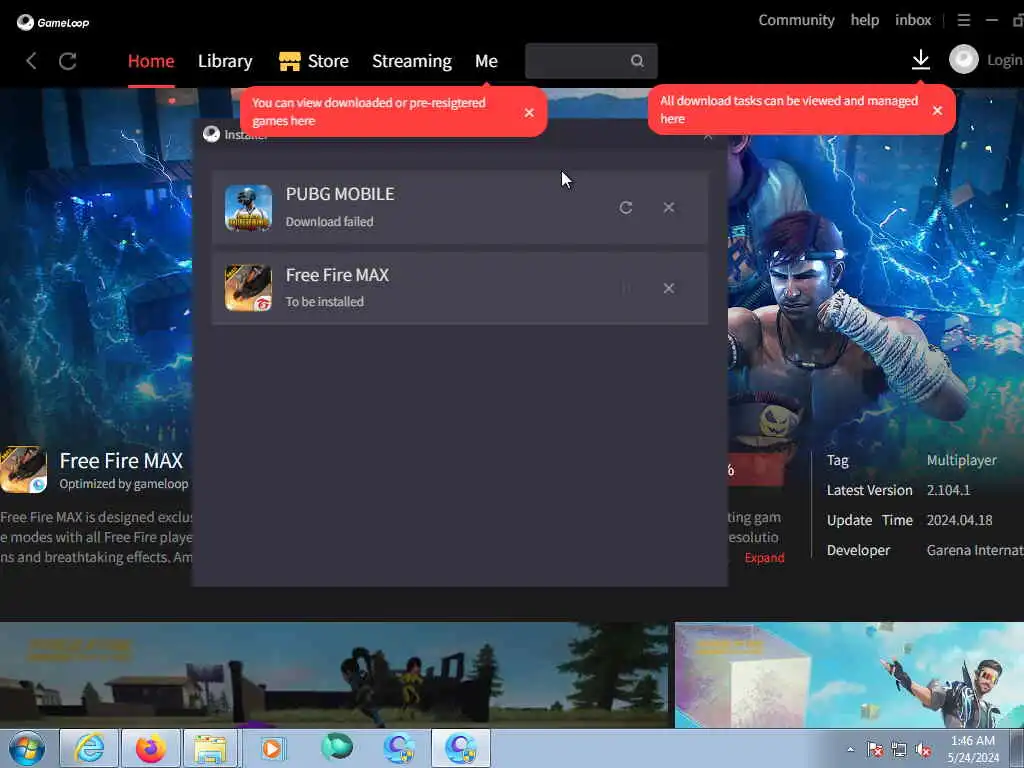The image size is (1024, 768).
Task: Go to the Streaming tab
Action: [x=411, y=61]
